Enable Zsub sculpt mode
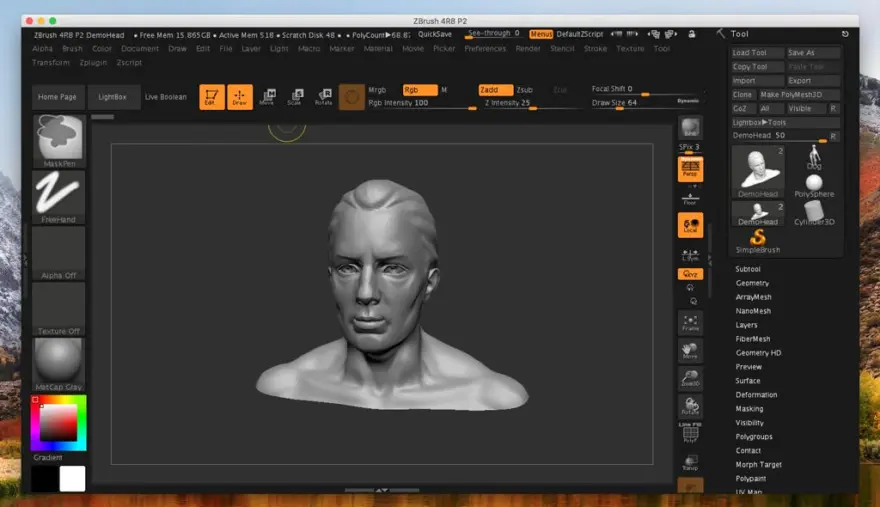The height and width of the screenshot is (507, 880). (525, 90)
